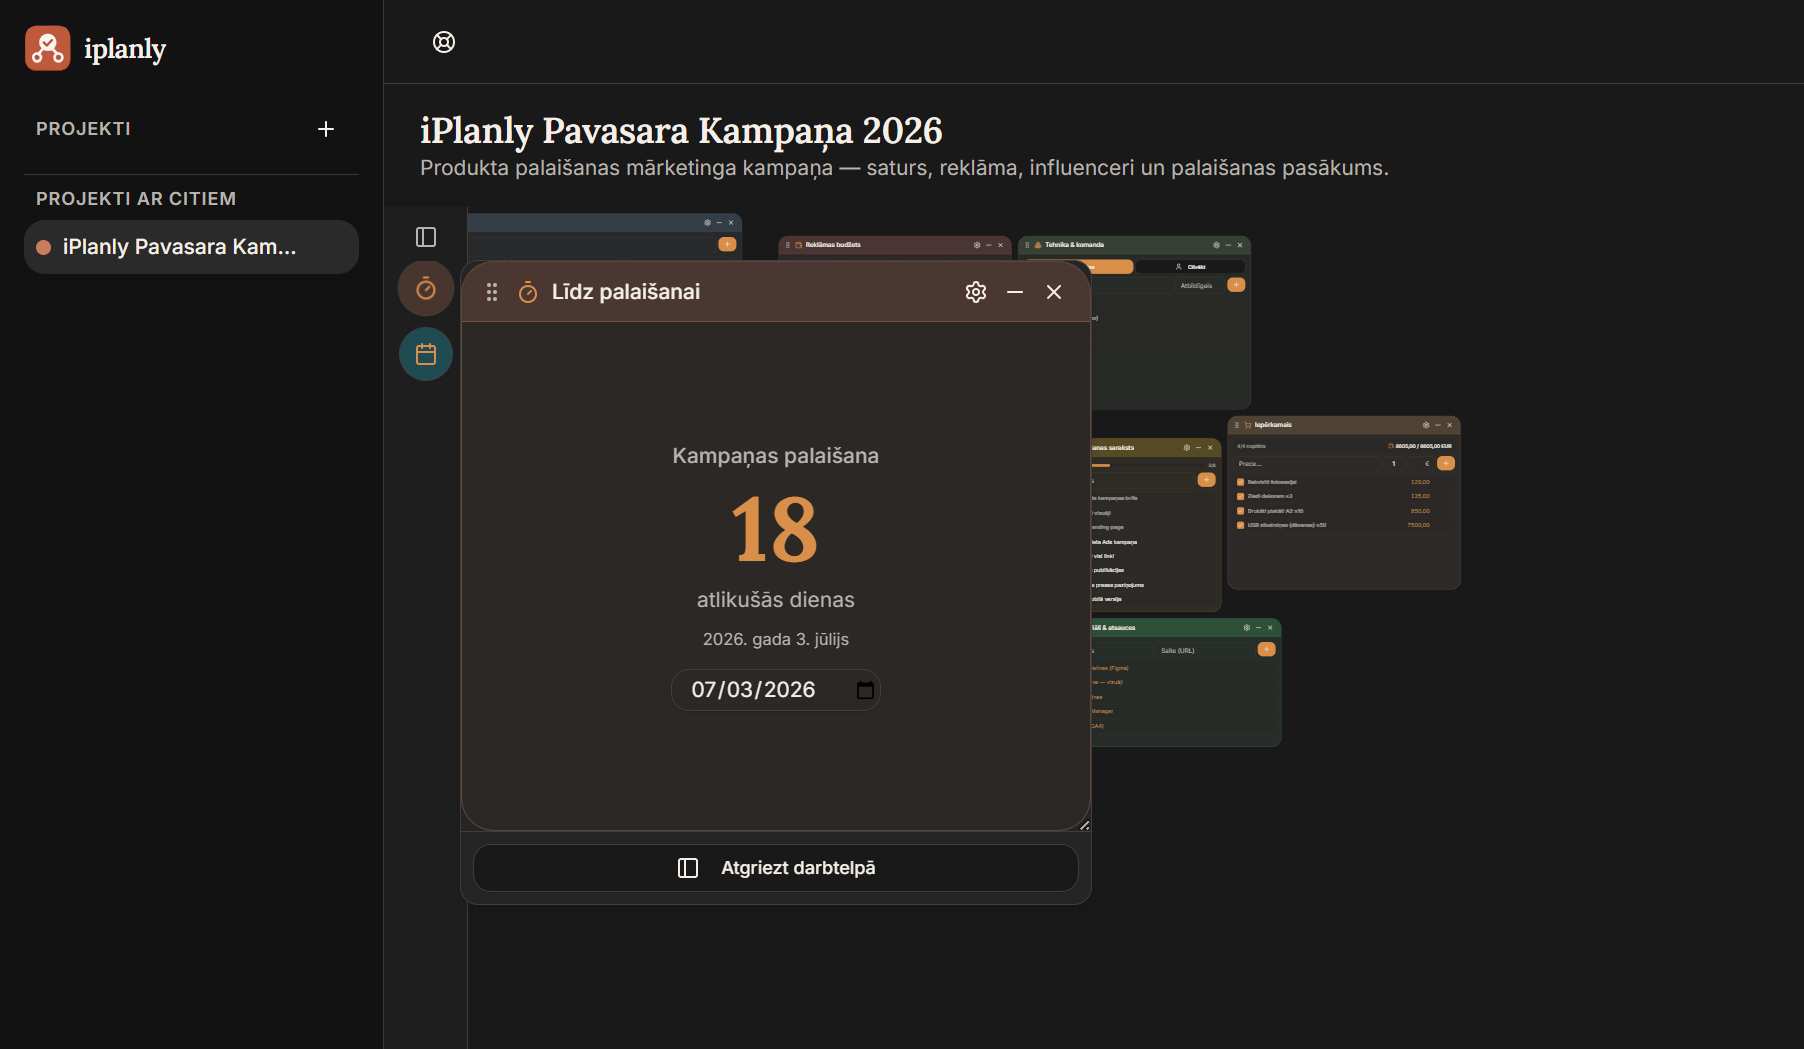The height and width of the screenshot is (1049, 1804).
Task: Minimize the Līdz palaišanai widget
Action: click(1015, 292)
